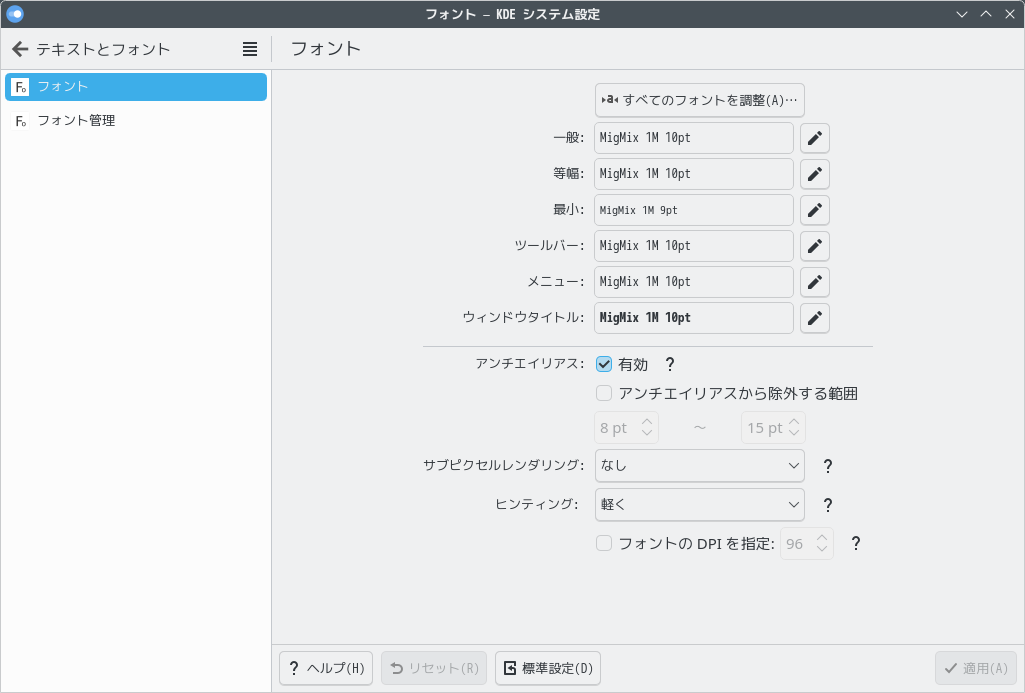Click すべてのフォントを調整(A) button
The height and width of the screenshot is (693, 1025).
click(x=700, y=100)
